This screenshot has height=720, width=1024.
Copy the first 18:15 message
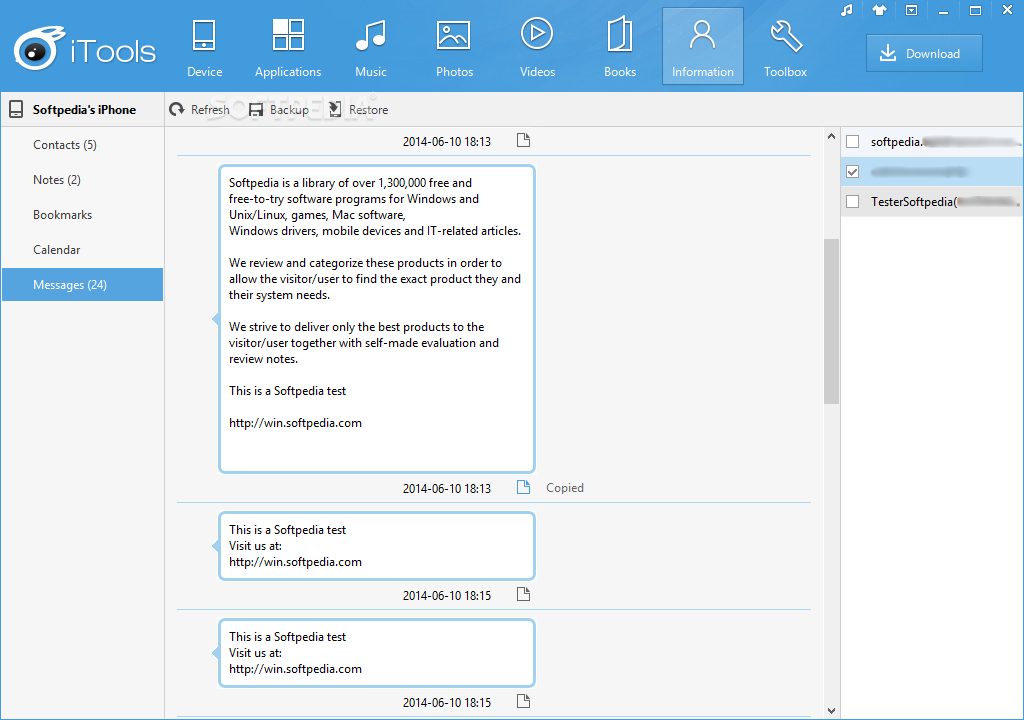coord(523,595)
